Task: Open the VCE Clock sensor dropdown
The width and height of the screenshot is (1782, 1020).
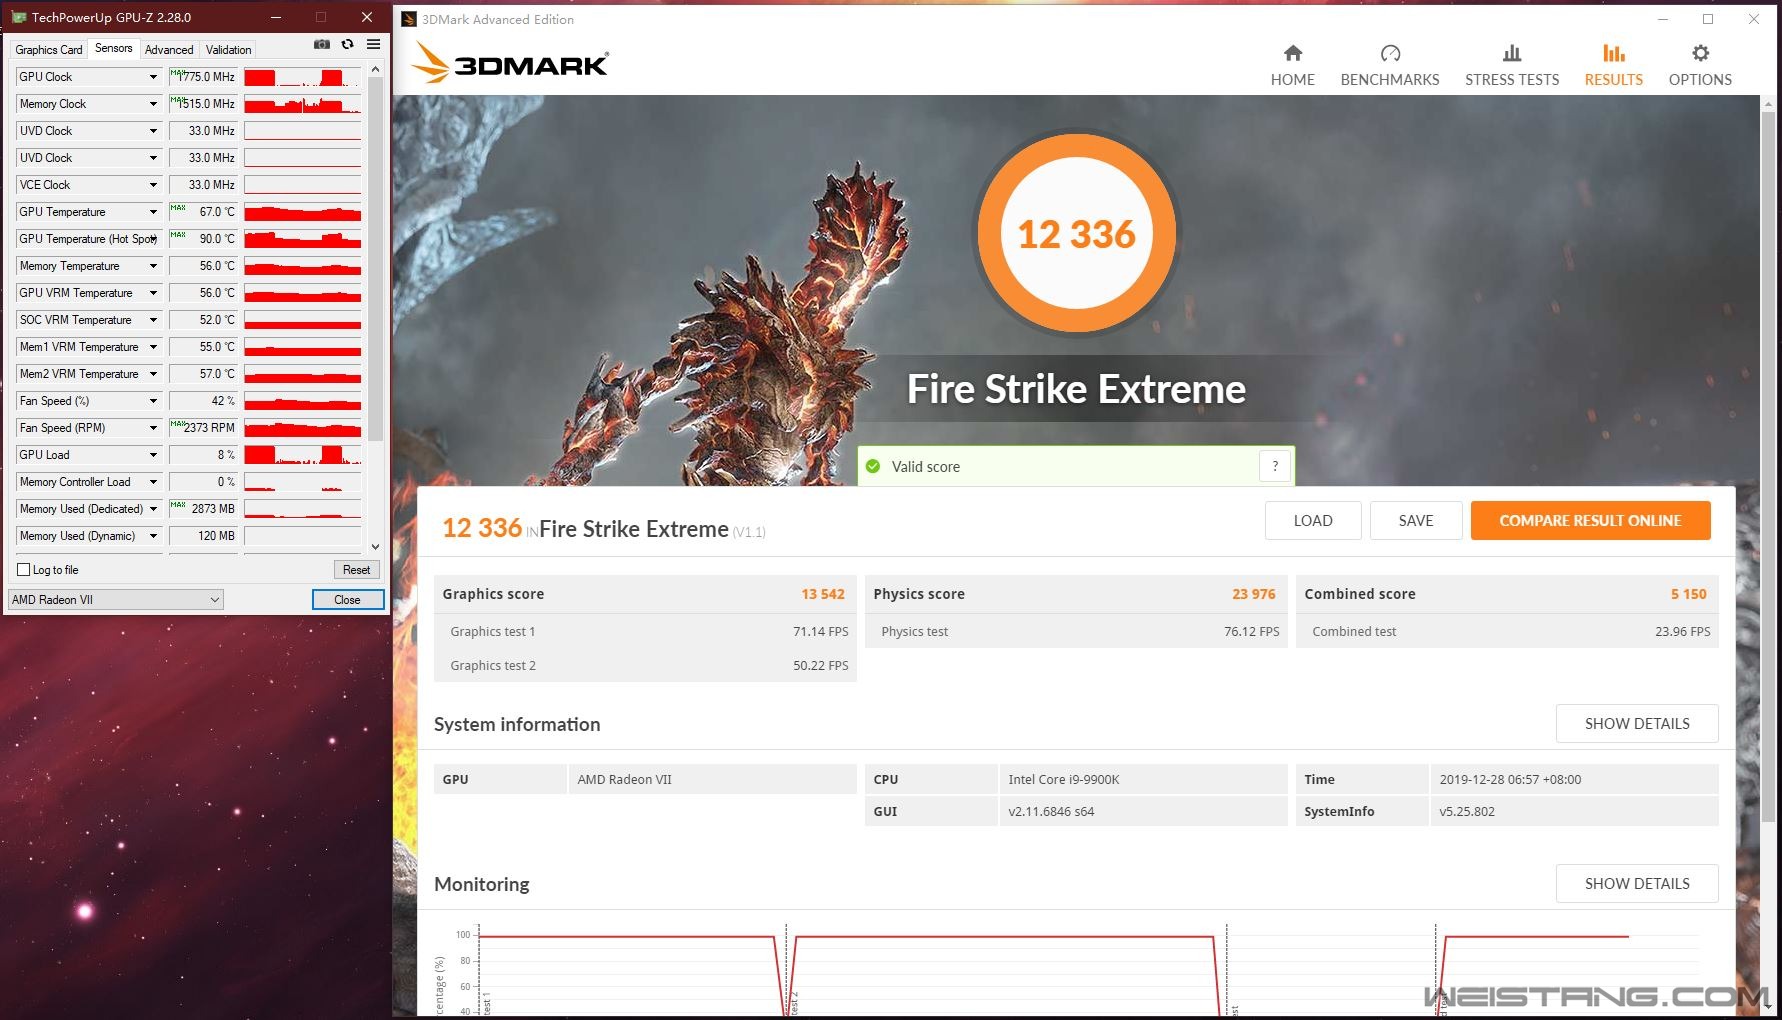Action: 153,185
